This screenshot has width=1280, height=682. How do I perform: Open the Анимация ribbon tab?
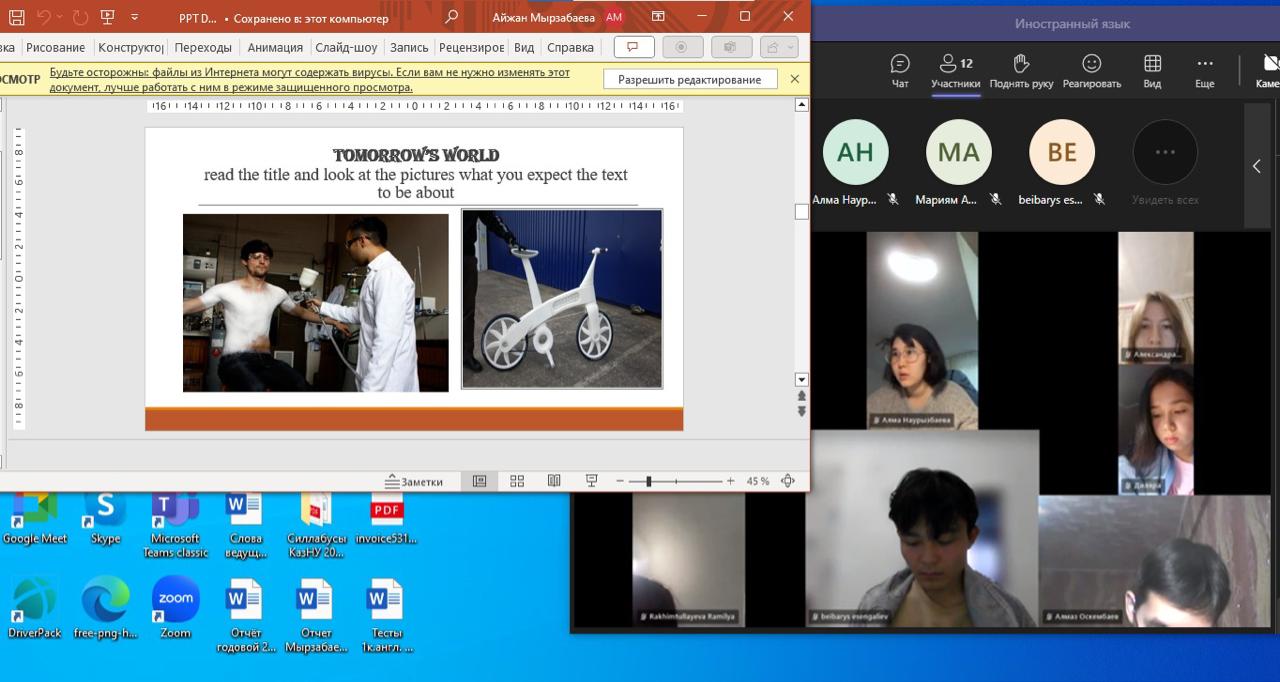pyautogui.click(x=275, y=47)
